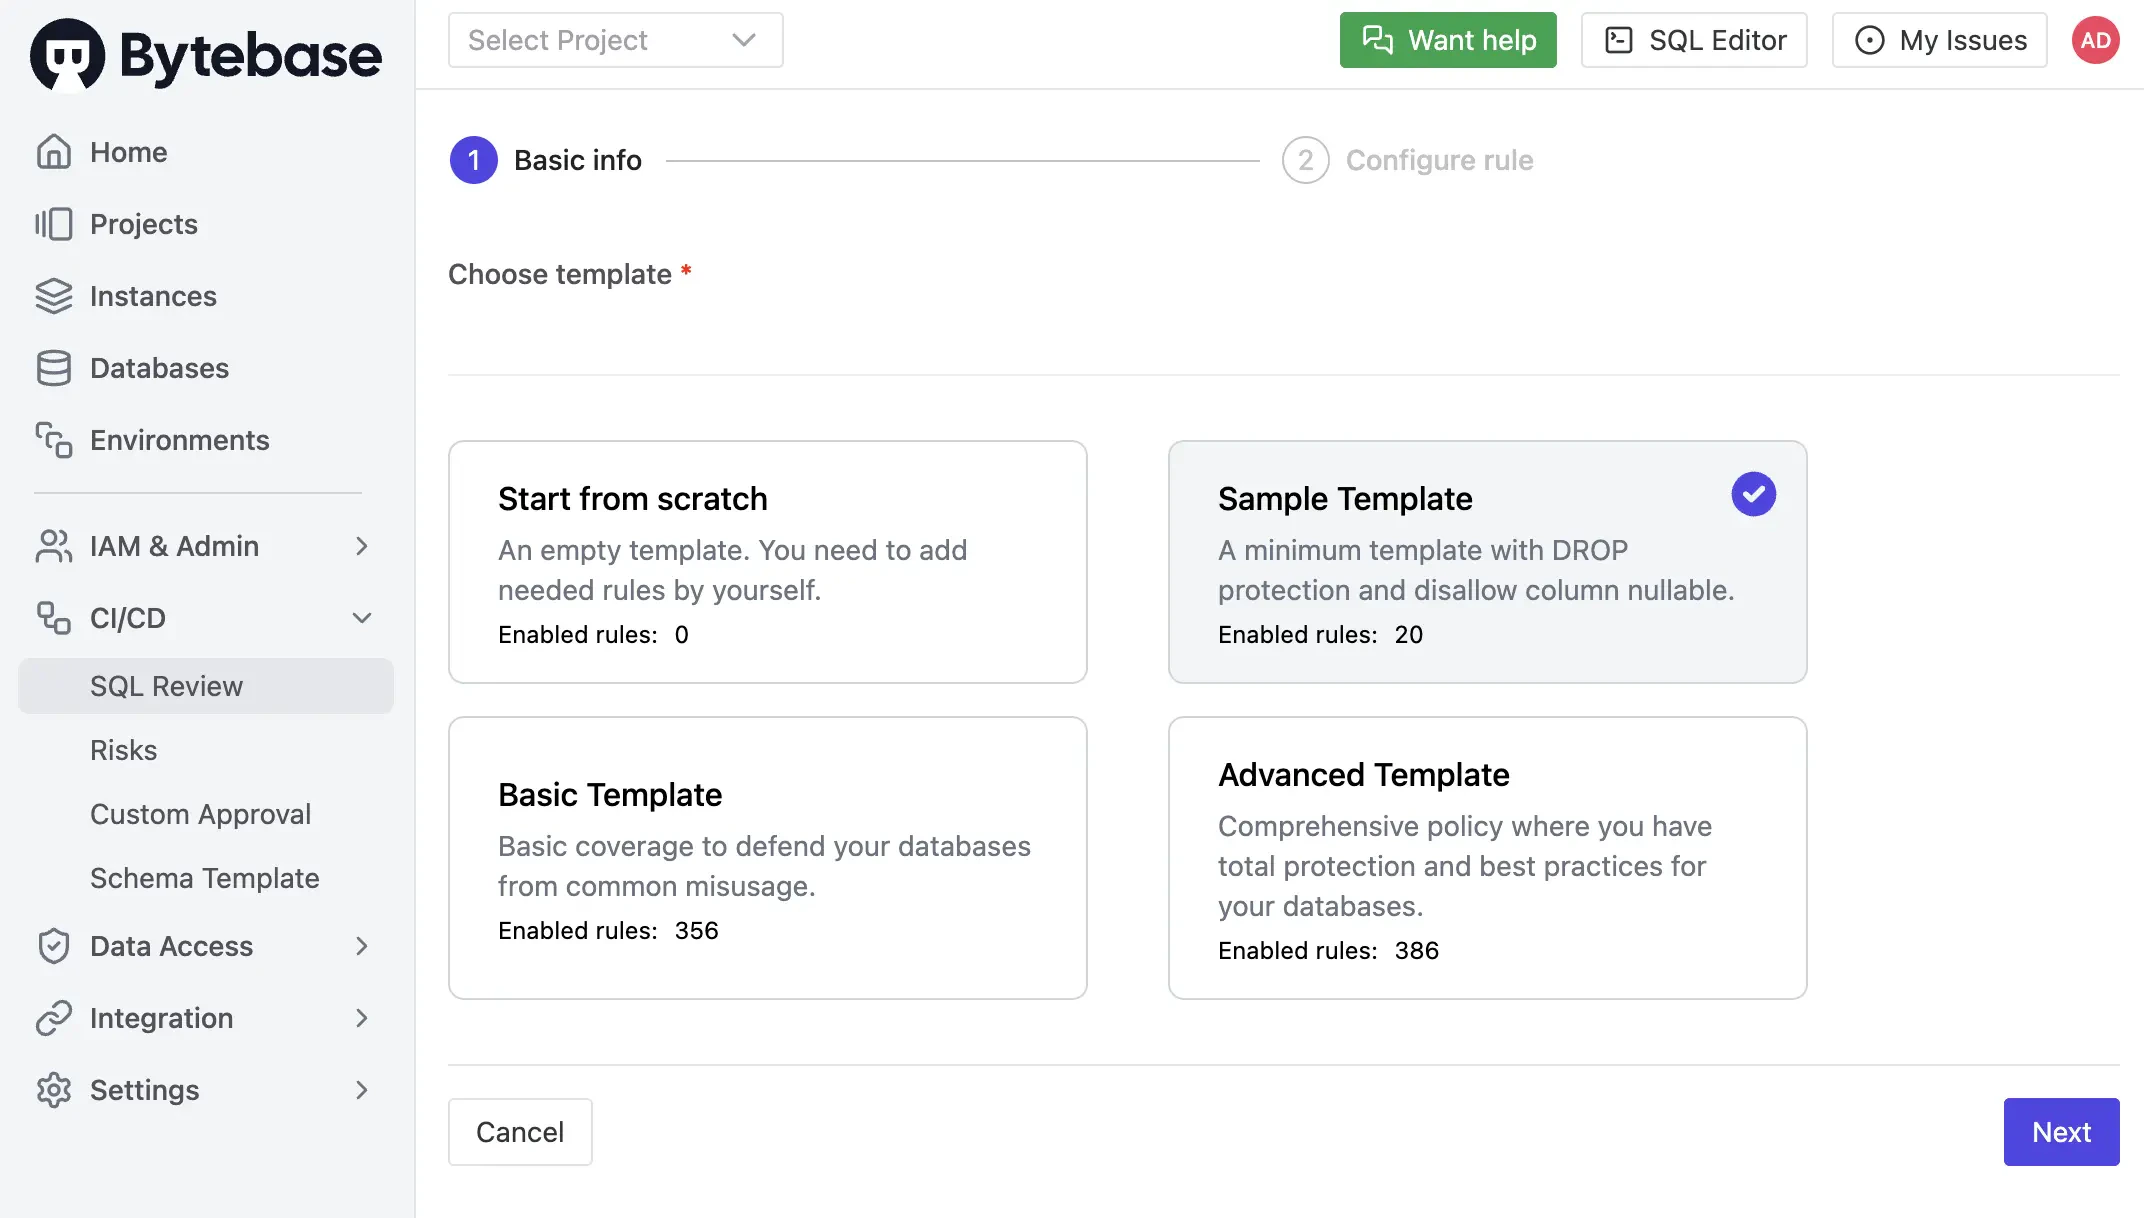Screen dimensions: 2144x1218
Task: Click the Cancel button
Action: [x=519, y=1132]
